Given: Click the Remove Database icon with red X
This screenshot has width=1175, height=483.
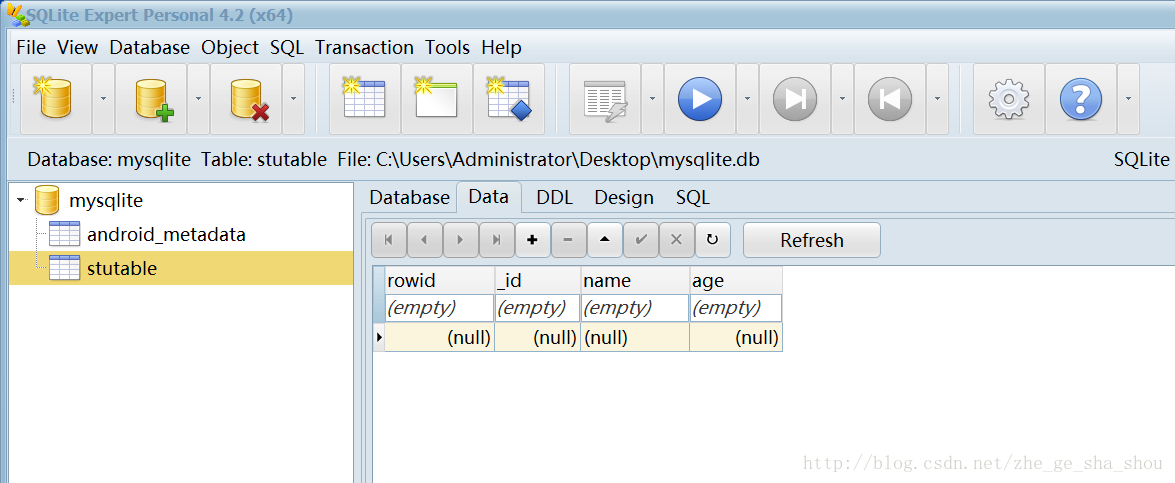Looking at the screenshot, I should 246,99.
